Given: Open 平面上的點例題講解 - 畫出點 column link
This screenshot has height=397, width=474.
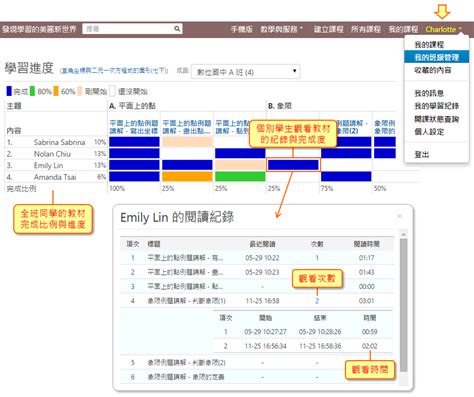Looking at the screenshot, I should 187,127.
